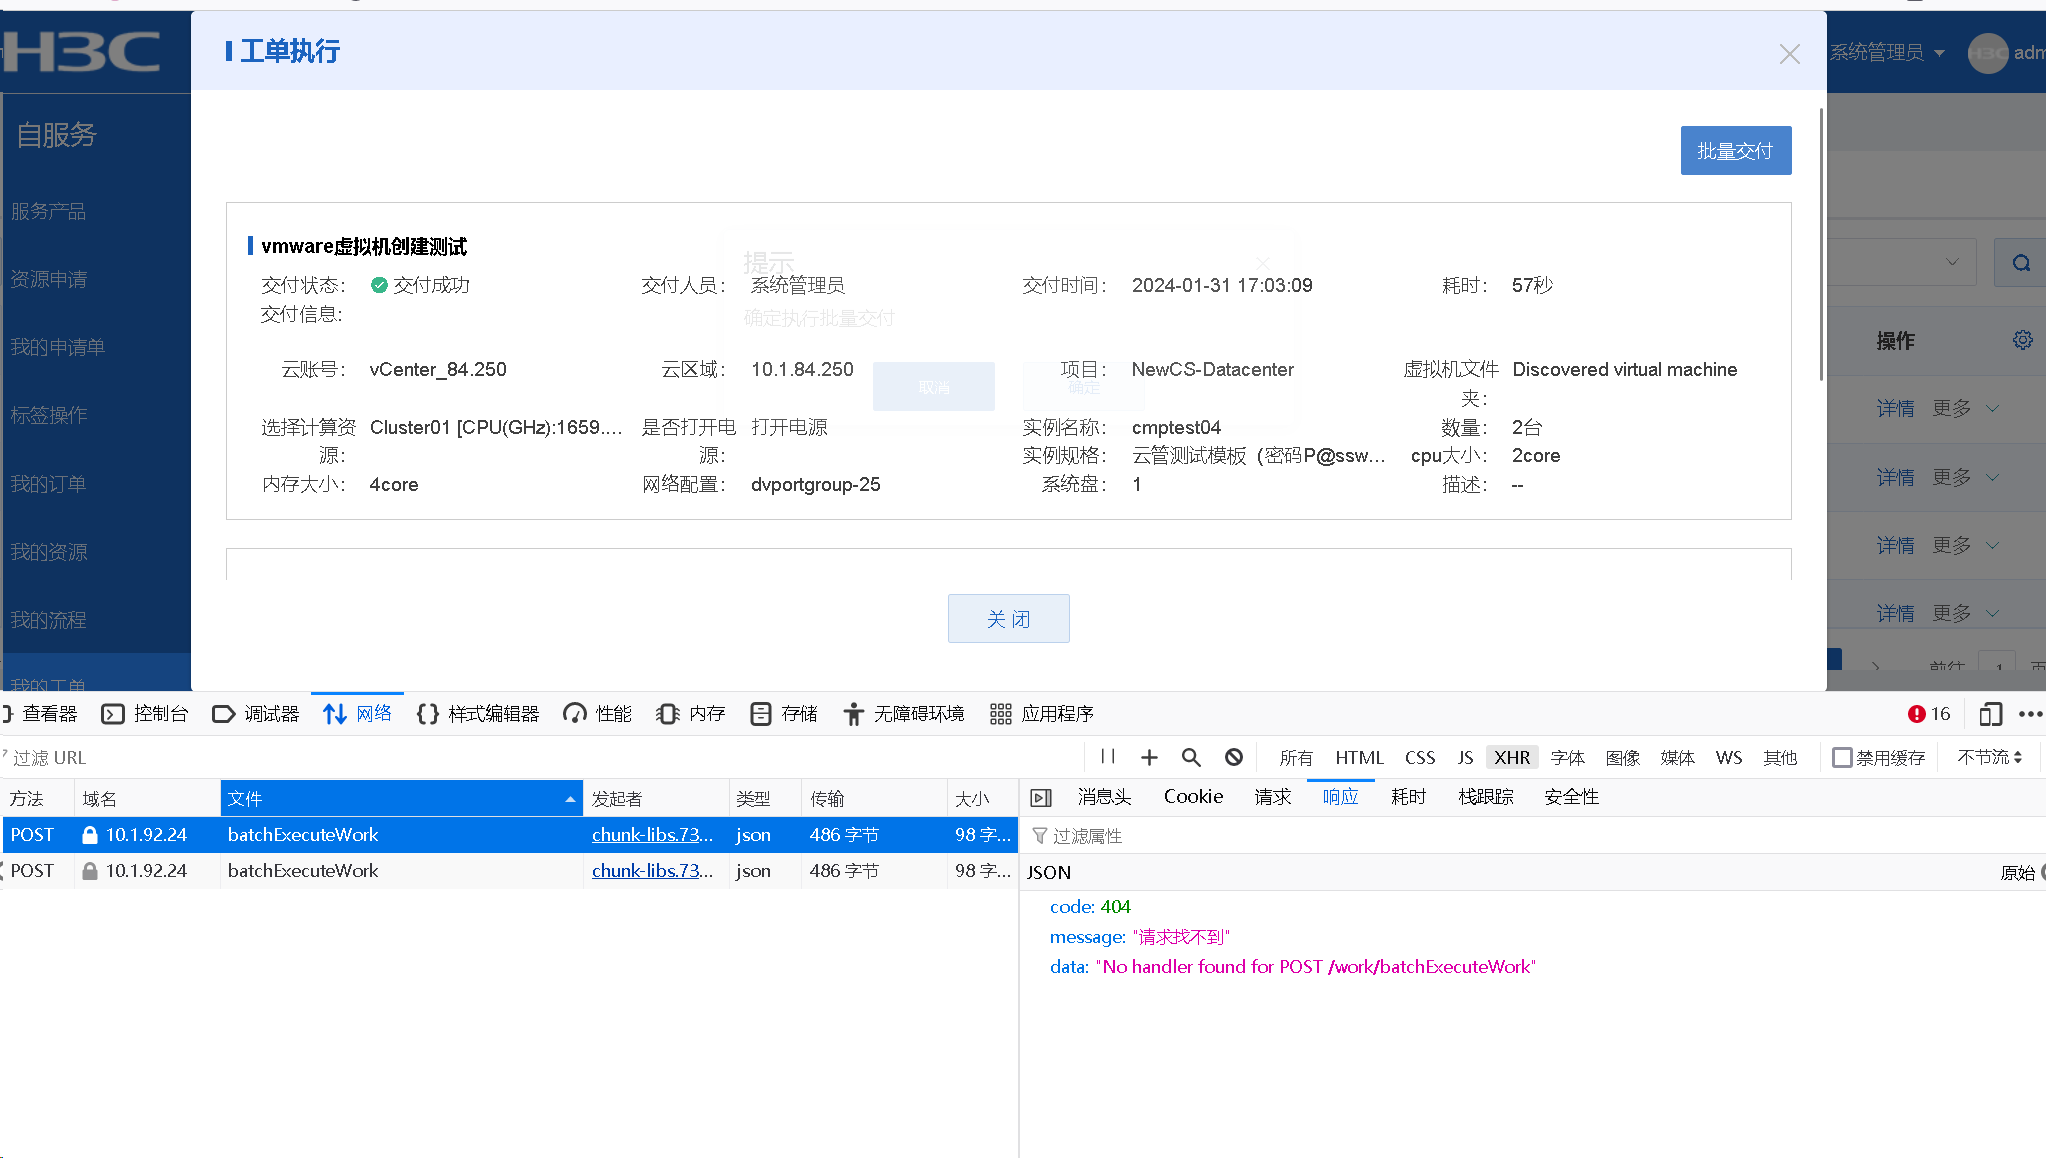Open the 存储 devtools tab
This screenshot has width=2046, height=1158.
pos(784,714)
